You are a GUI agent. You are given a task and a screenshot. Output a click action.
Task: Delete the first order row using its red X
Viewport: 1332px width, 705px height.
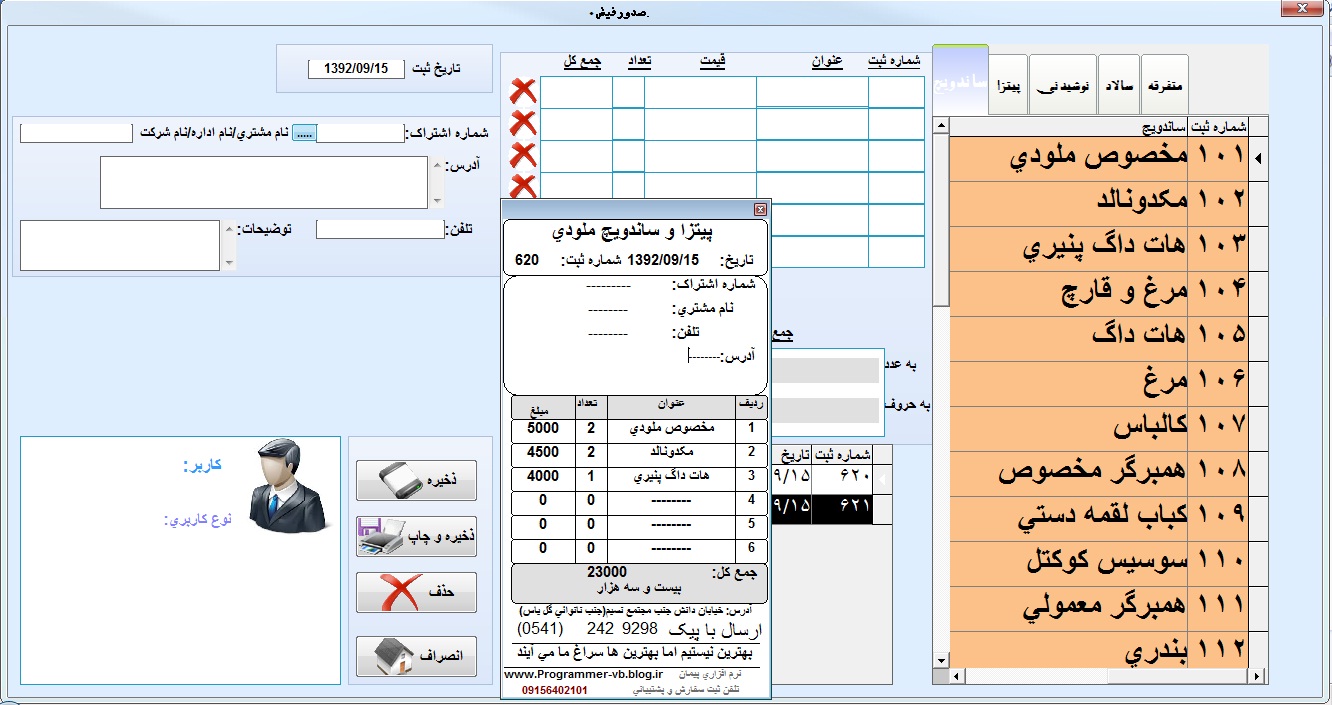(x=523, y=92)
